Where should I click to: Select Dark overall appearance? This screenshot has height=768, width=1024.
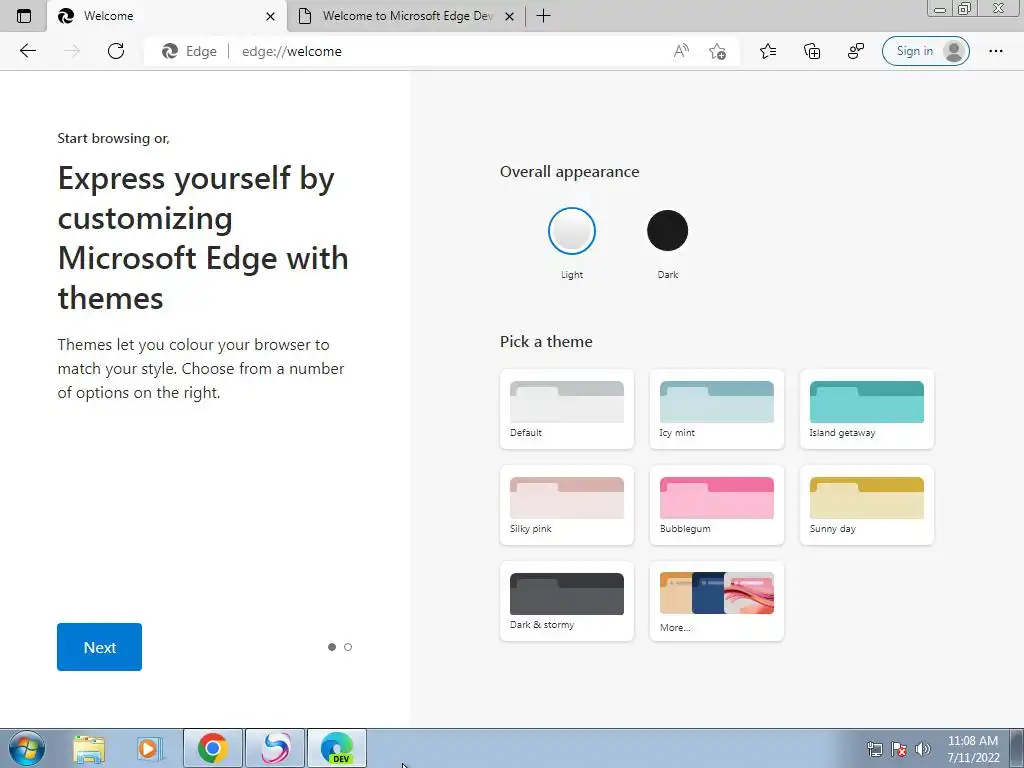[667, 231]
